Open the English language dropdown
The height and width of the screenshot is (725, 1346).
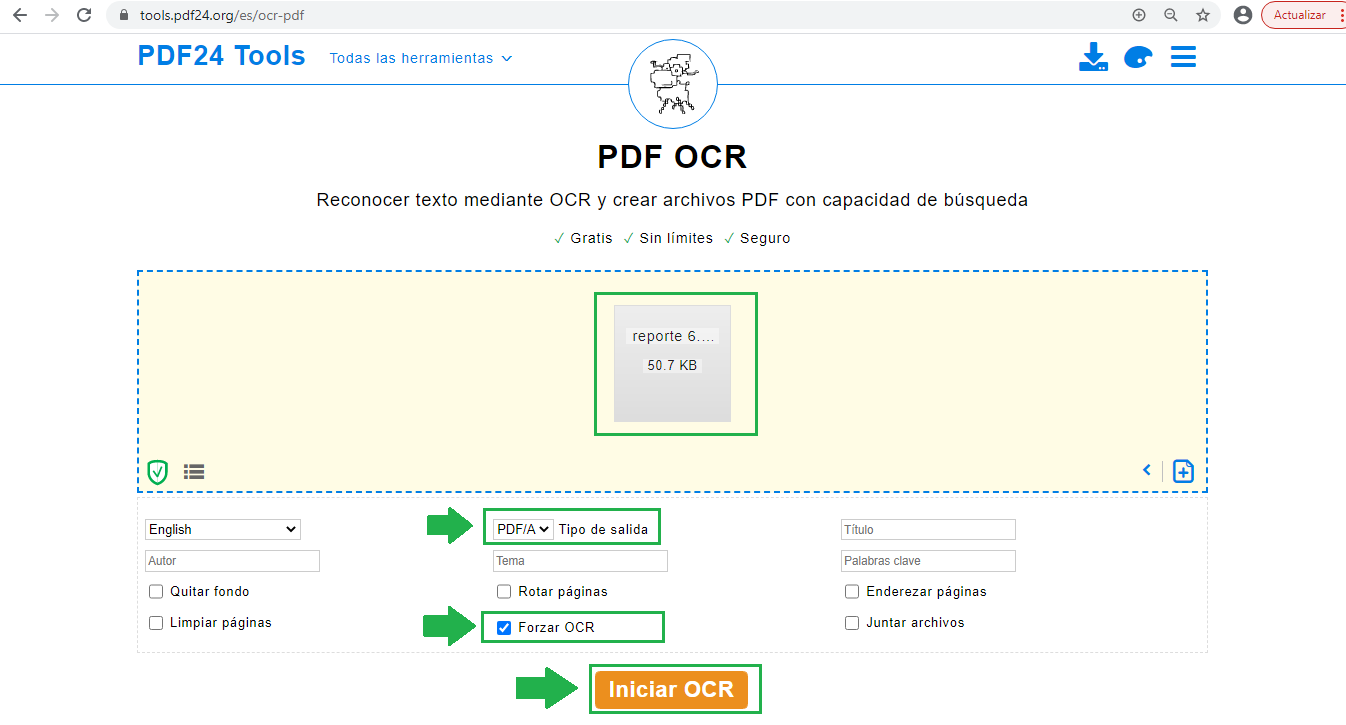pyautogui.click(x=222, y=529)
